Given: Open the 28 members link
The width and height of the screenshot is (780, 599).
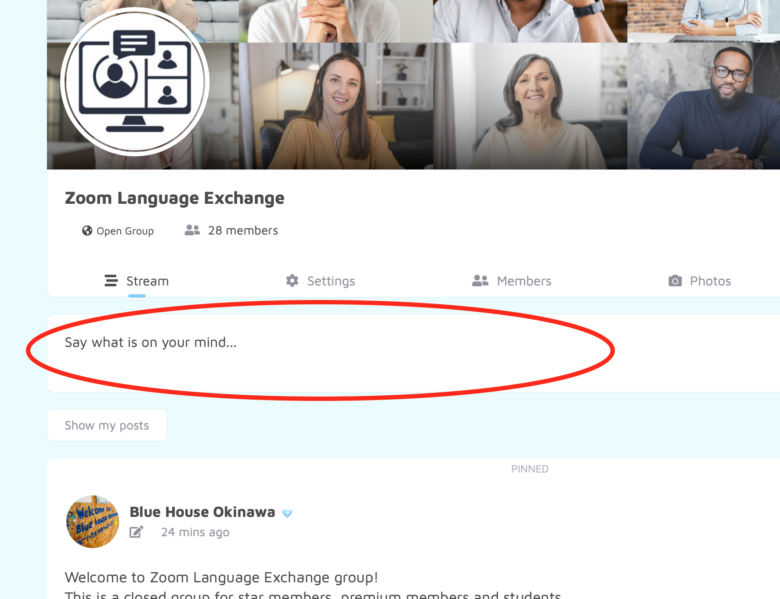Looking at the screenshot, I should [x=243, y=230].
